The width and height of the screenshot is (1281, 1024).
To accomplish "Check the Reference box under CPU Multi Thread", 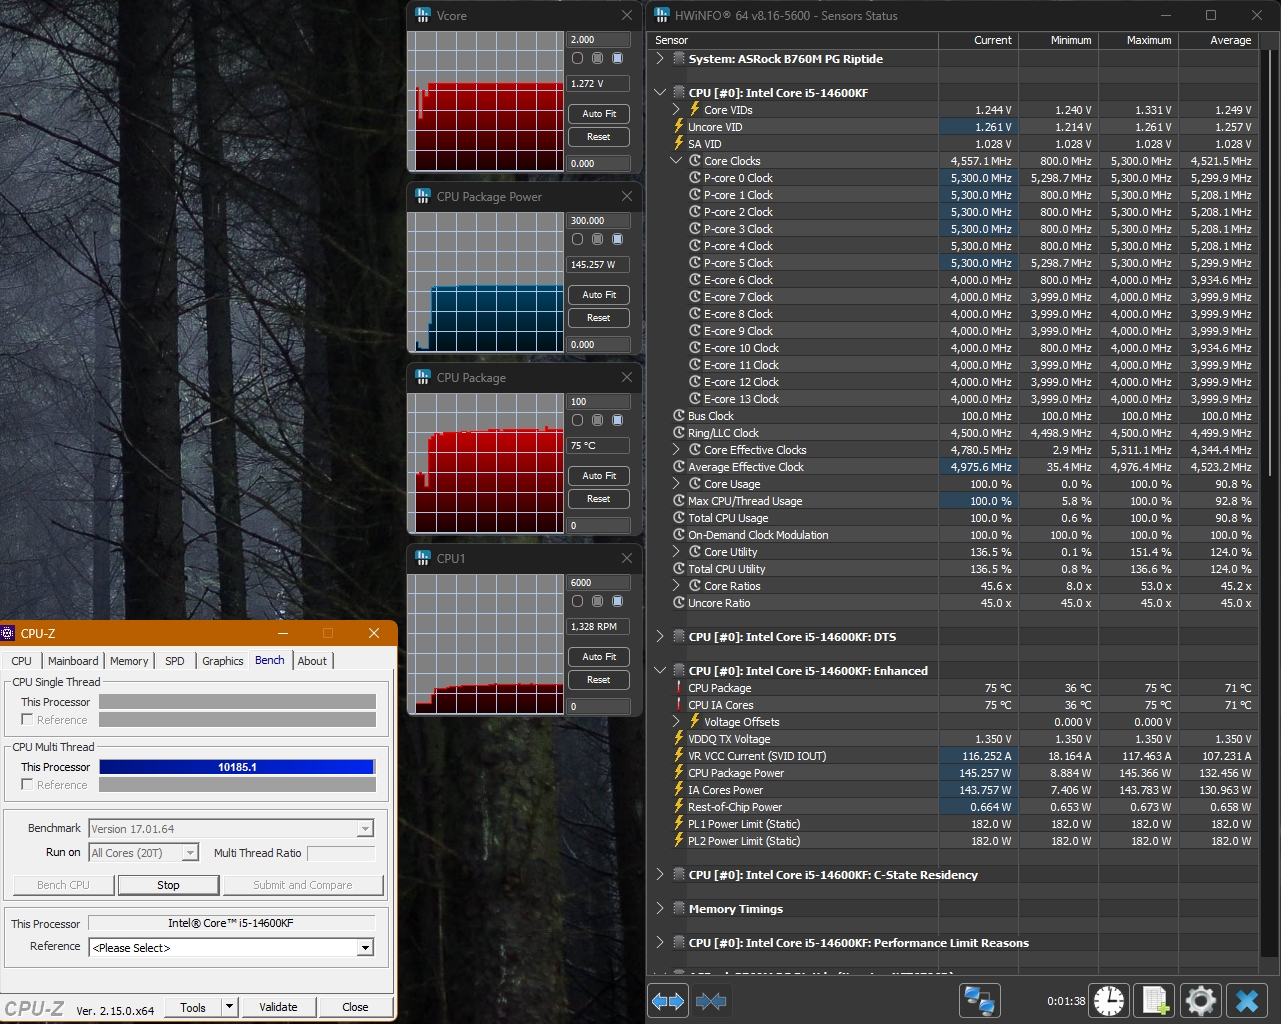I will point(27,785).
